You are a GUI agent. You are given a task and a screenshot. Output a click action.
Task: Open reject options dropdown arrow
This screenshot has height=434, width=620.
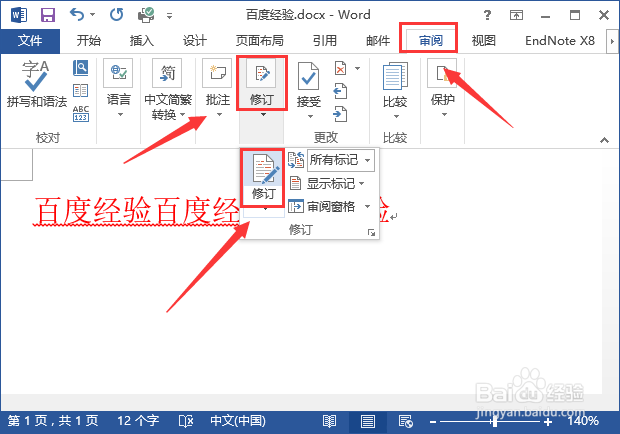pos(357,68)
